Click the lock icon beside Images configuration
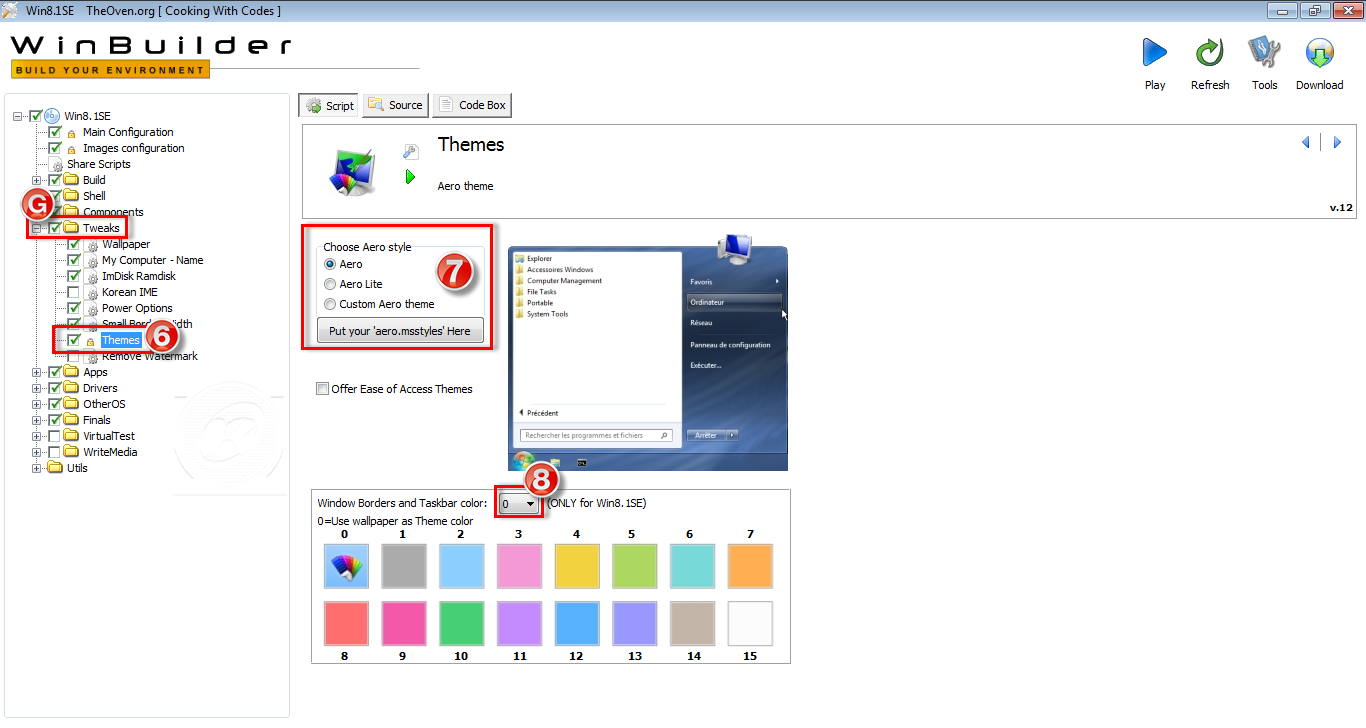The height and width of the screenshot is (728, 1366). [x=72, y=149]
